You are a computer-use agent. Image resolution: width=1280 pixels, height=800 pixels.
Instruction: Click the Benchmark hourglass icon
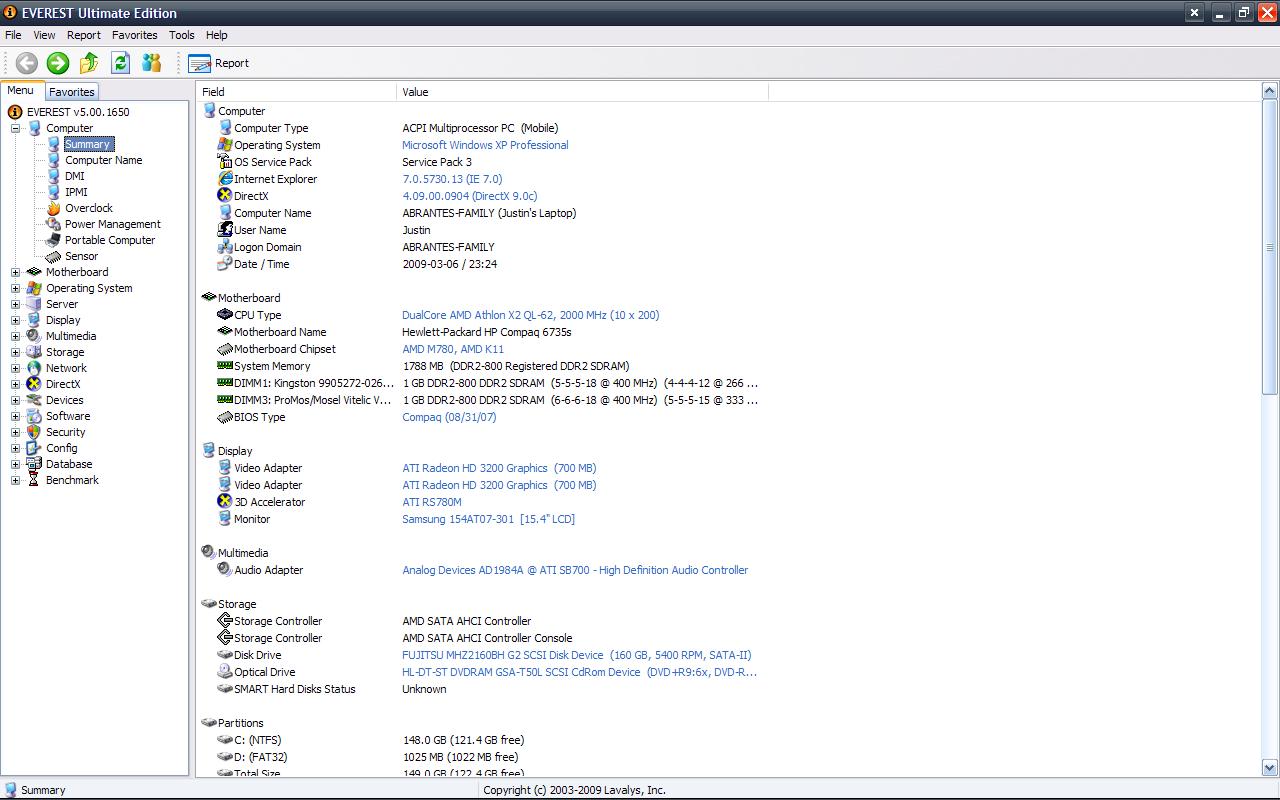tap(34, 480)
